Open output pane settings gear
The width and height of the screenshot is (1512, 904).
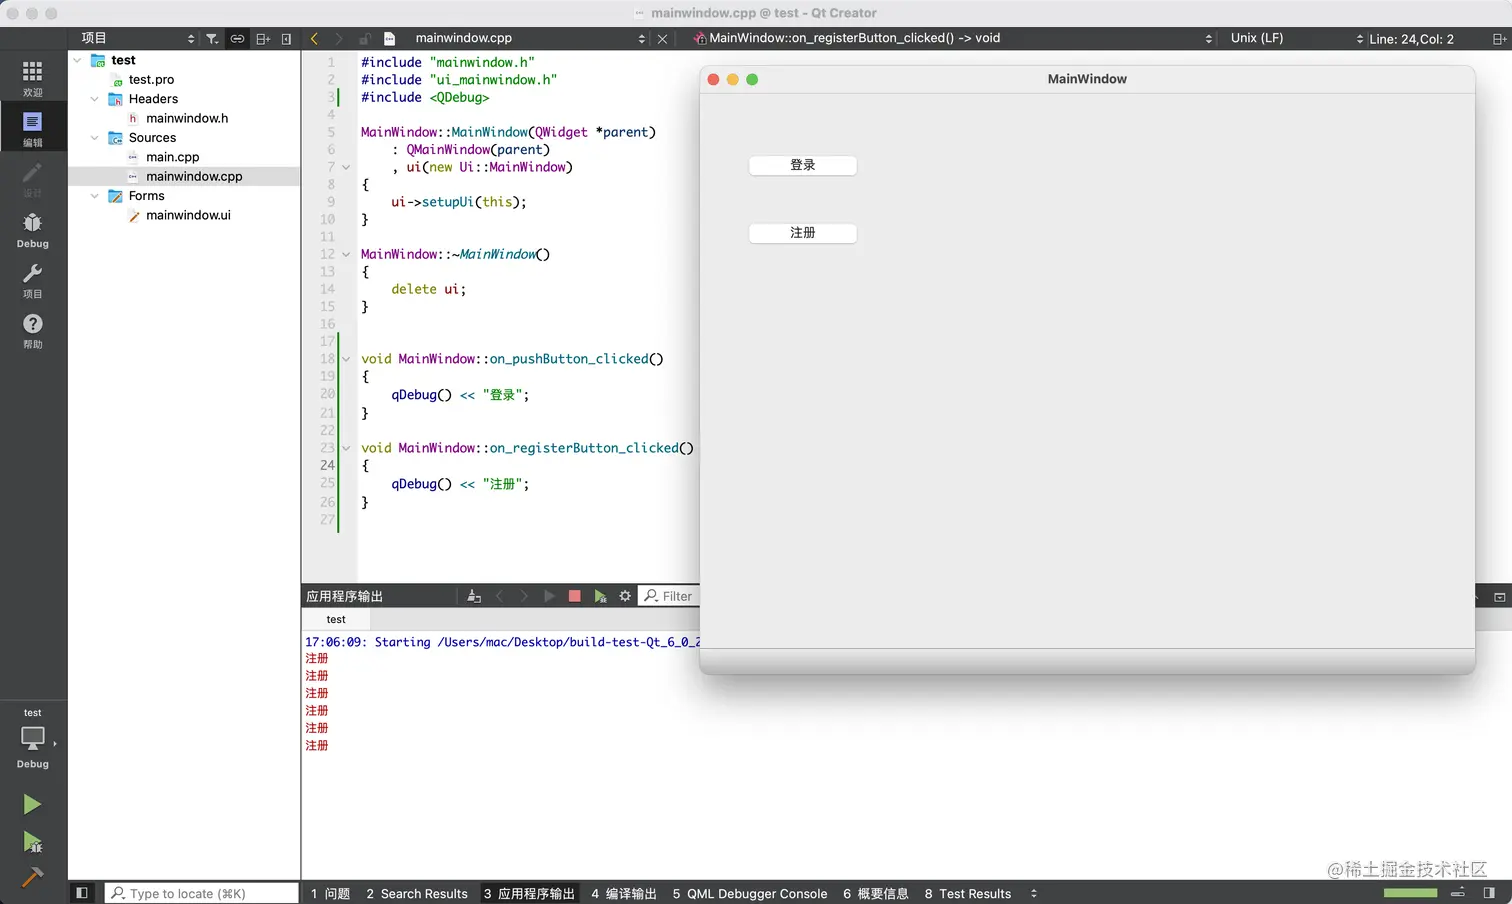(x=625, y=596)
